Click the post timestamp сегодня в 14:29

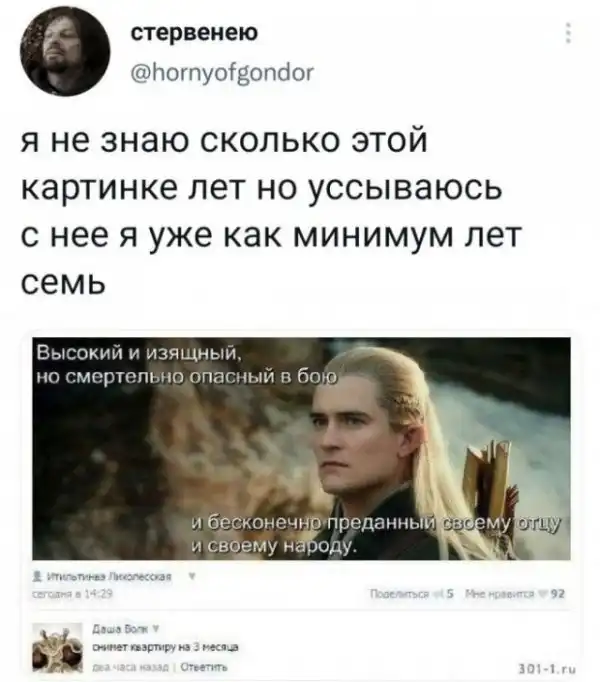[73, 594]
